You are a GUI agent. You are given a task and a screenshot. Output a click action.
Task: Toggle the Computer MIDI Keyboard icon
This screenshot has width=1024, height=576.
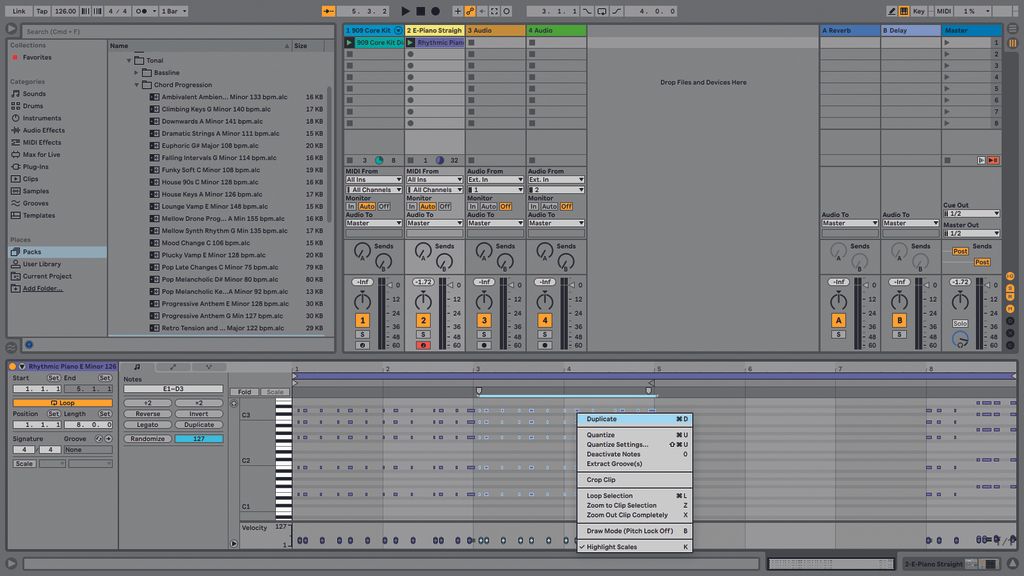tap(905, 9)
